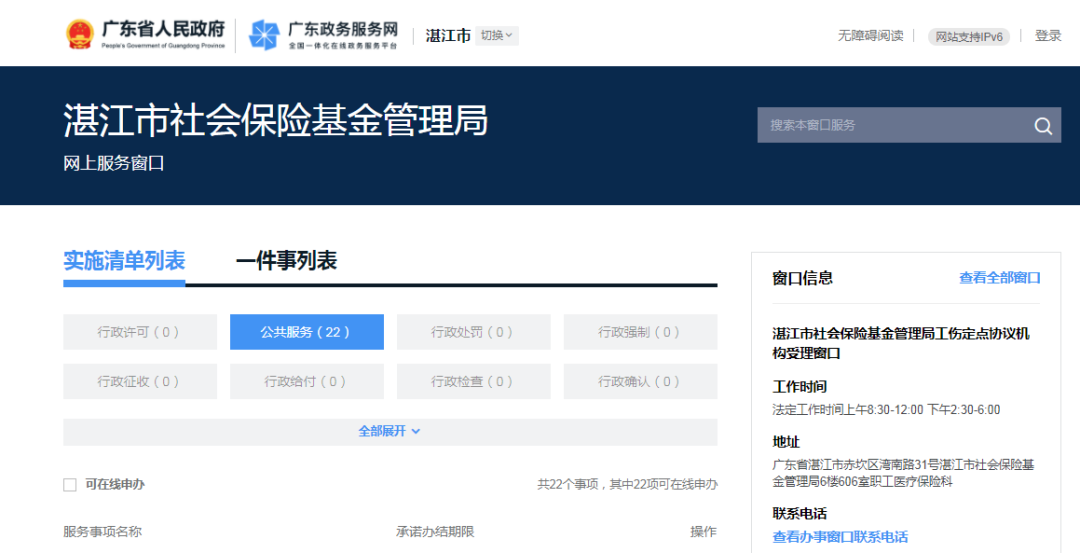
Task: Select the 公共服务 (22) category
Action: tap(306, 332)
